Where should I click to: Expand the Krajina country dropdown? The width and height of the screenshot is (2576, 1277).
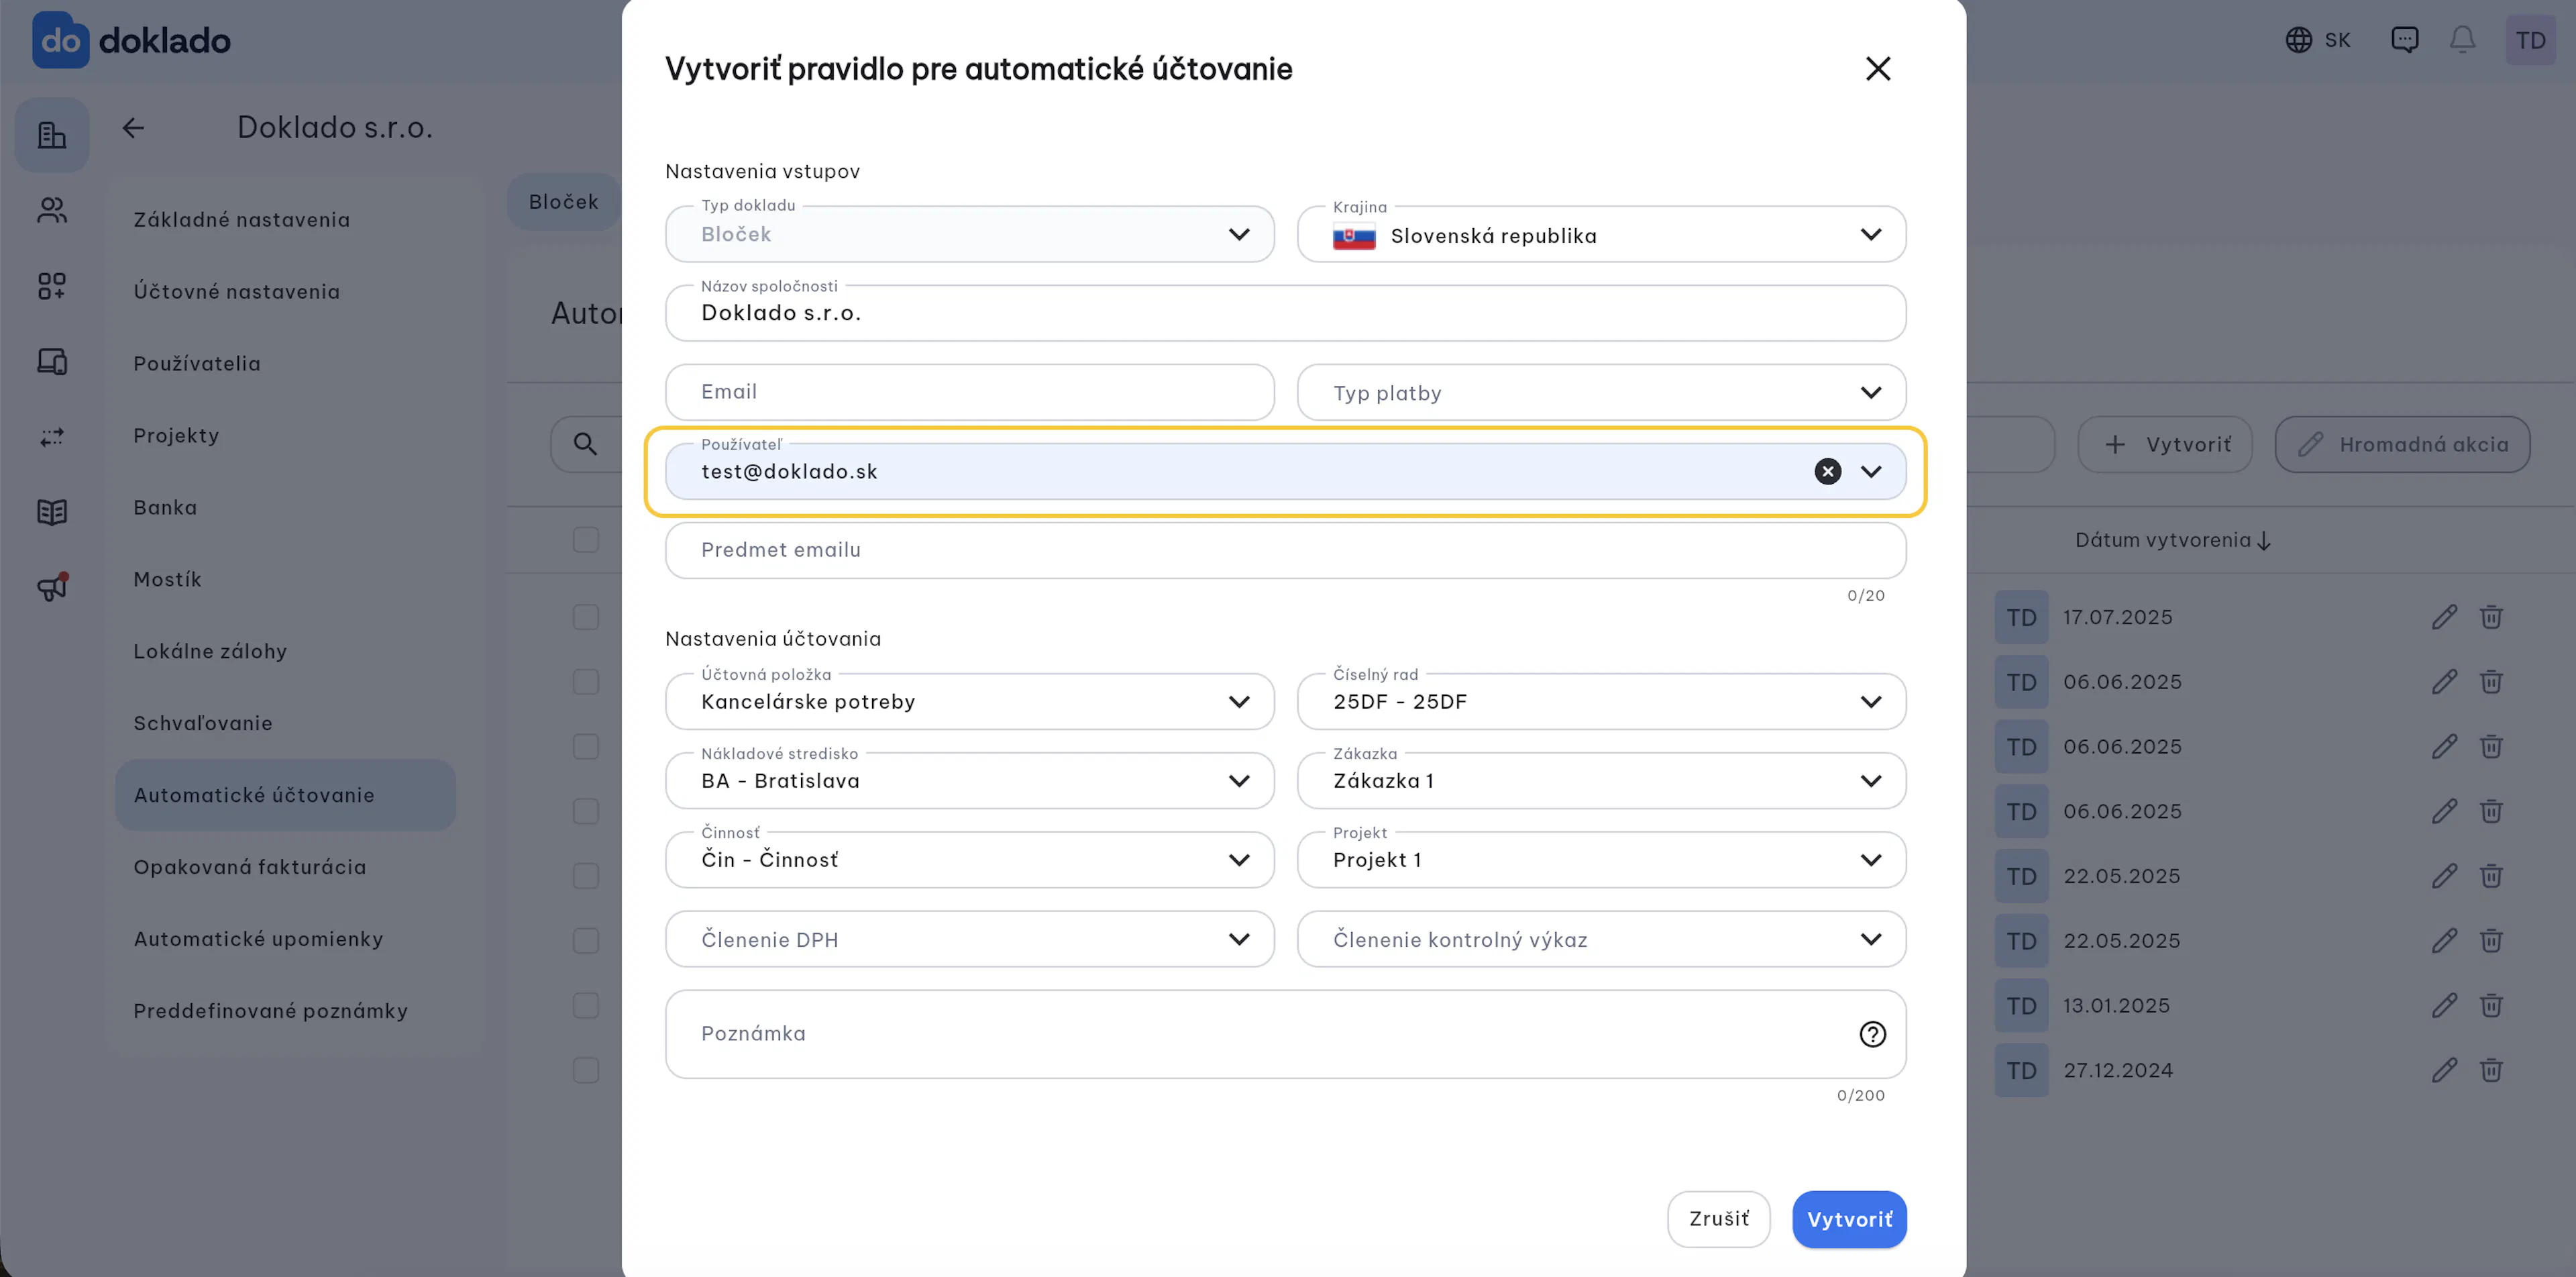(1601, 235)
